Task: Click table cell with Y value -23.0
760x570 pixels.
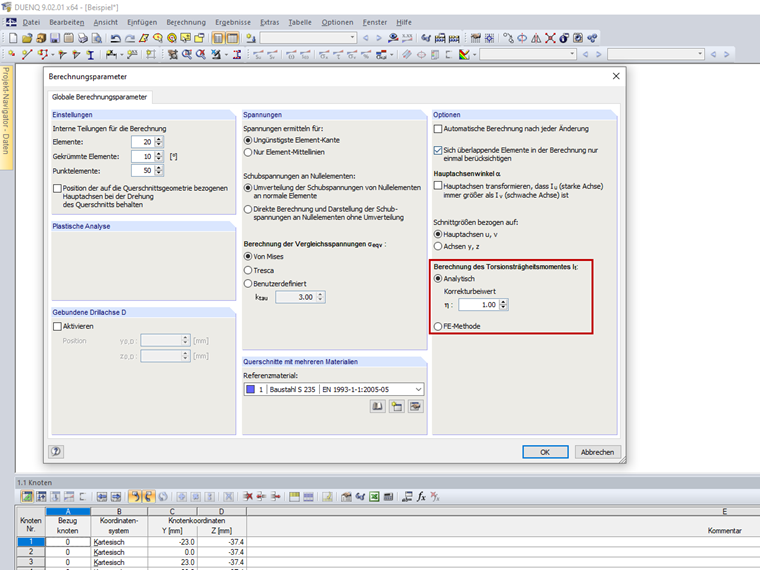Action: [x=172, y=542]
